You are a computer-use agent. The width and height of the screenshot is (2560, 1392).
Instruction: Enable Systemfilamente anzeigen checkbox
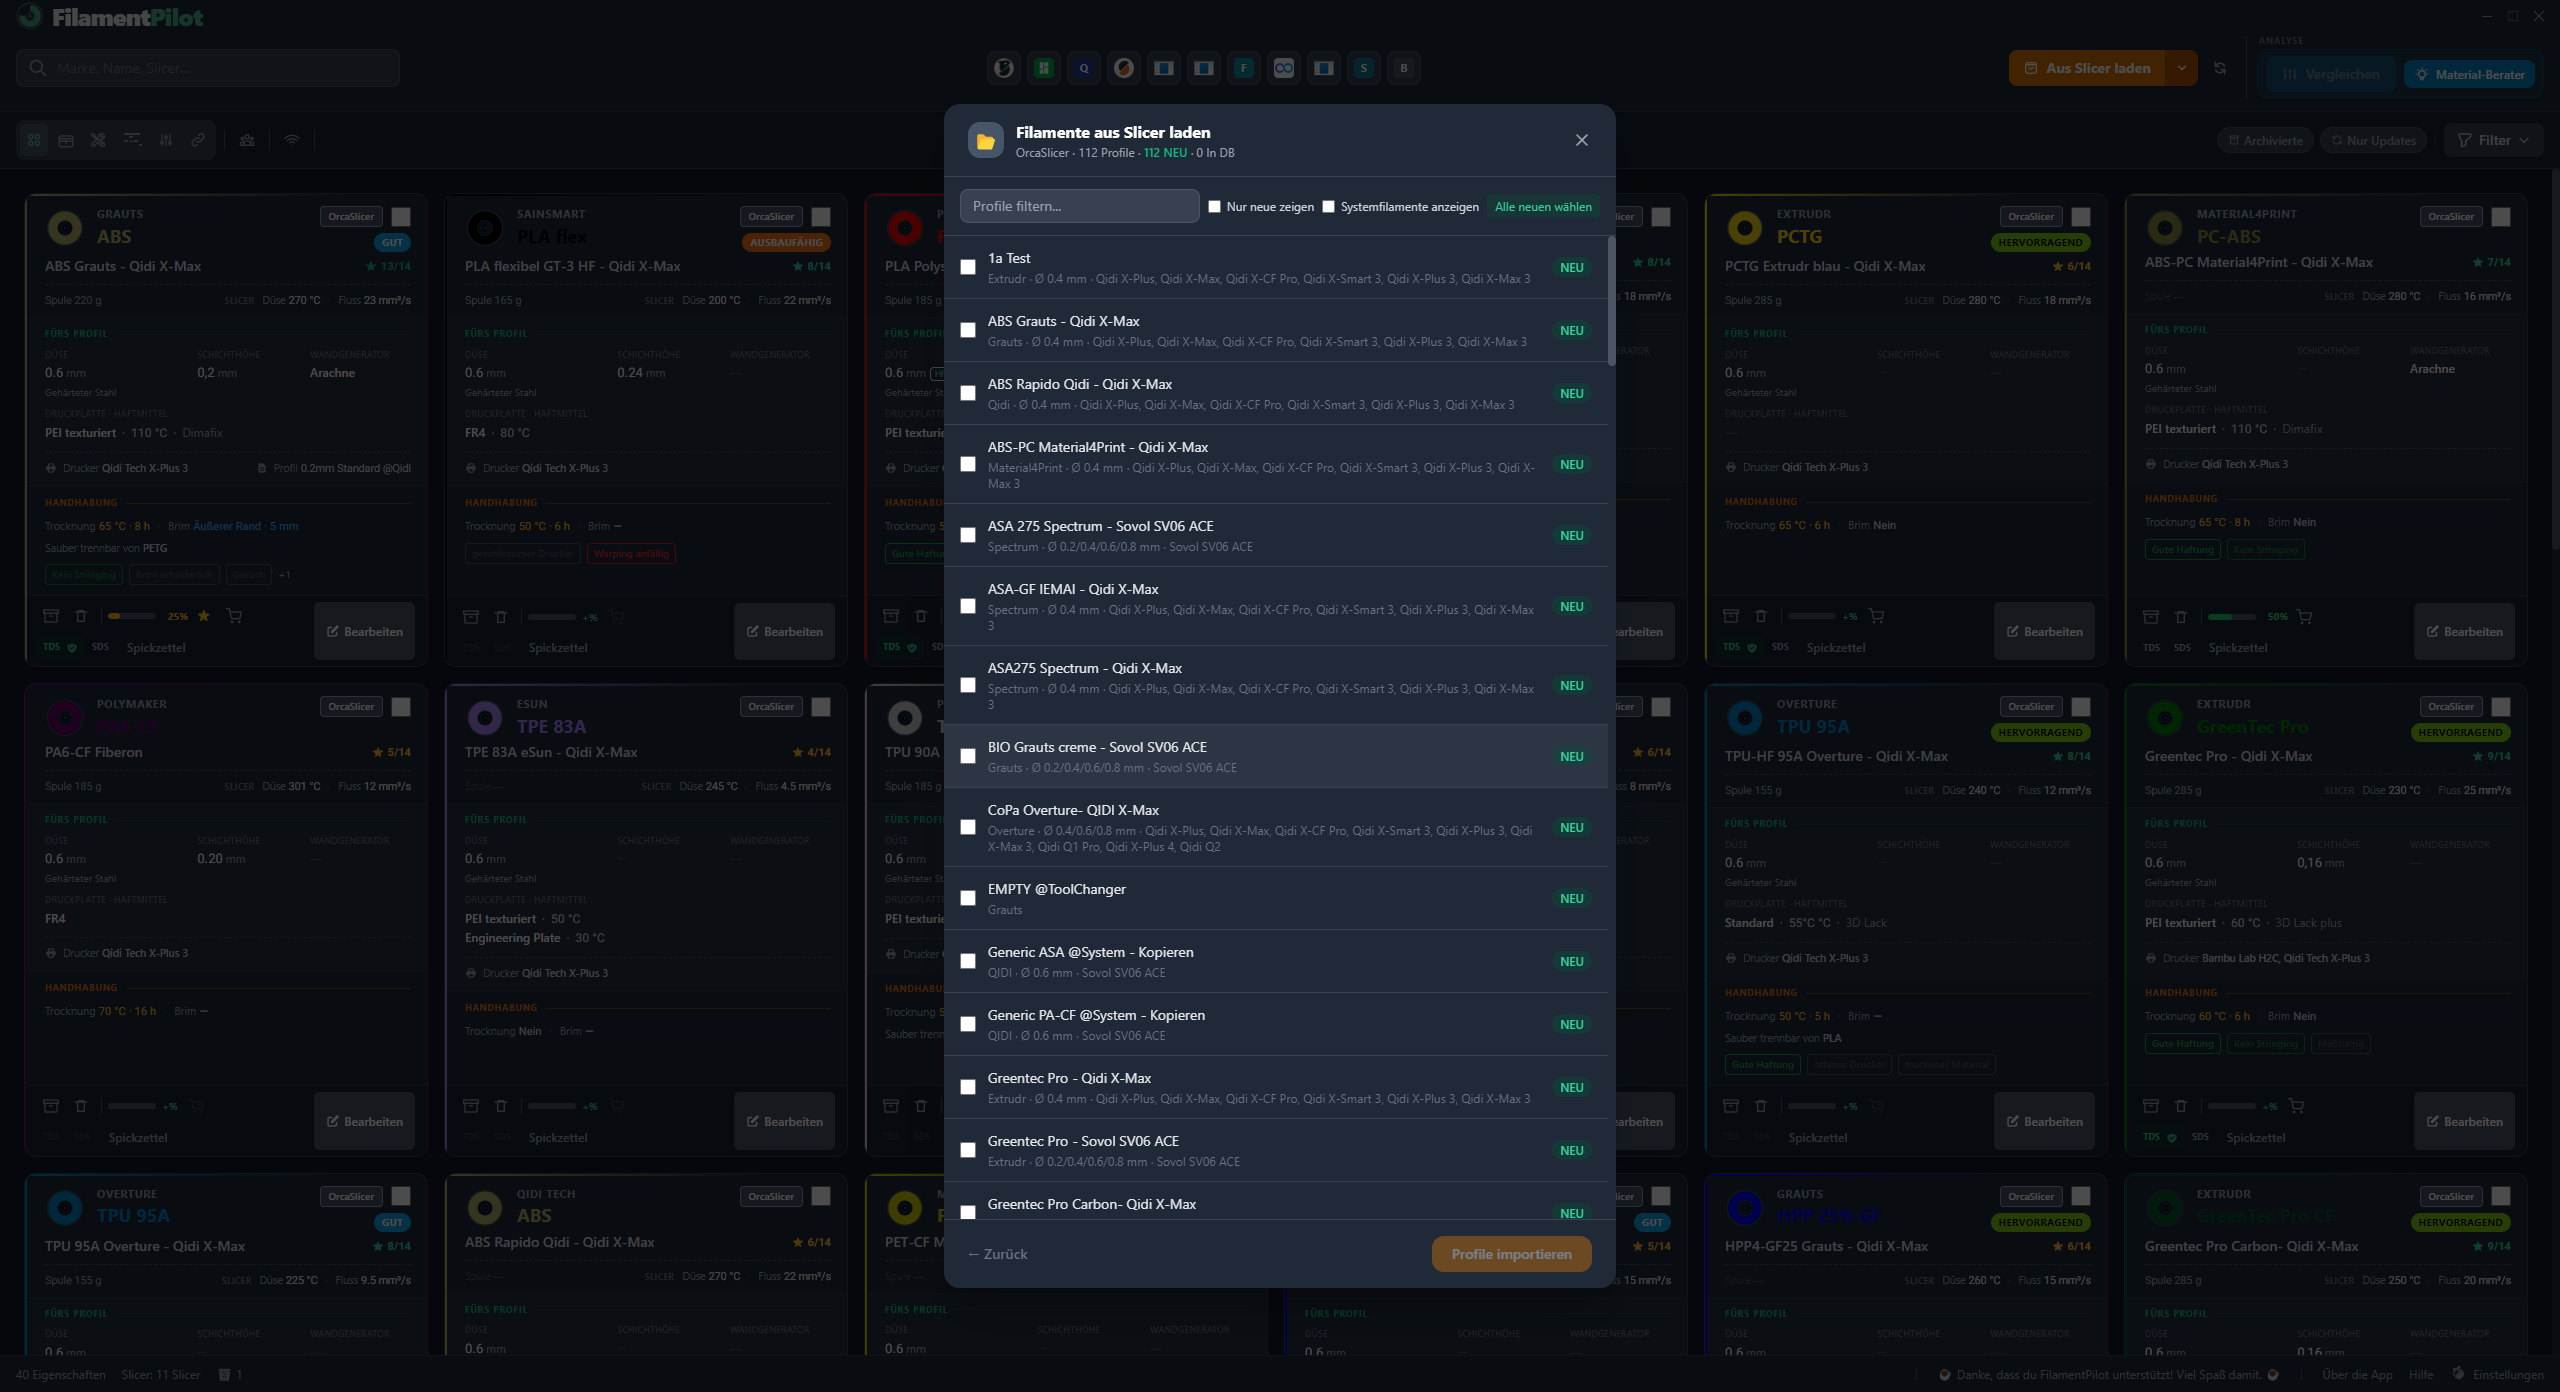click(x=1328, y=207)
